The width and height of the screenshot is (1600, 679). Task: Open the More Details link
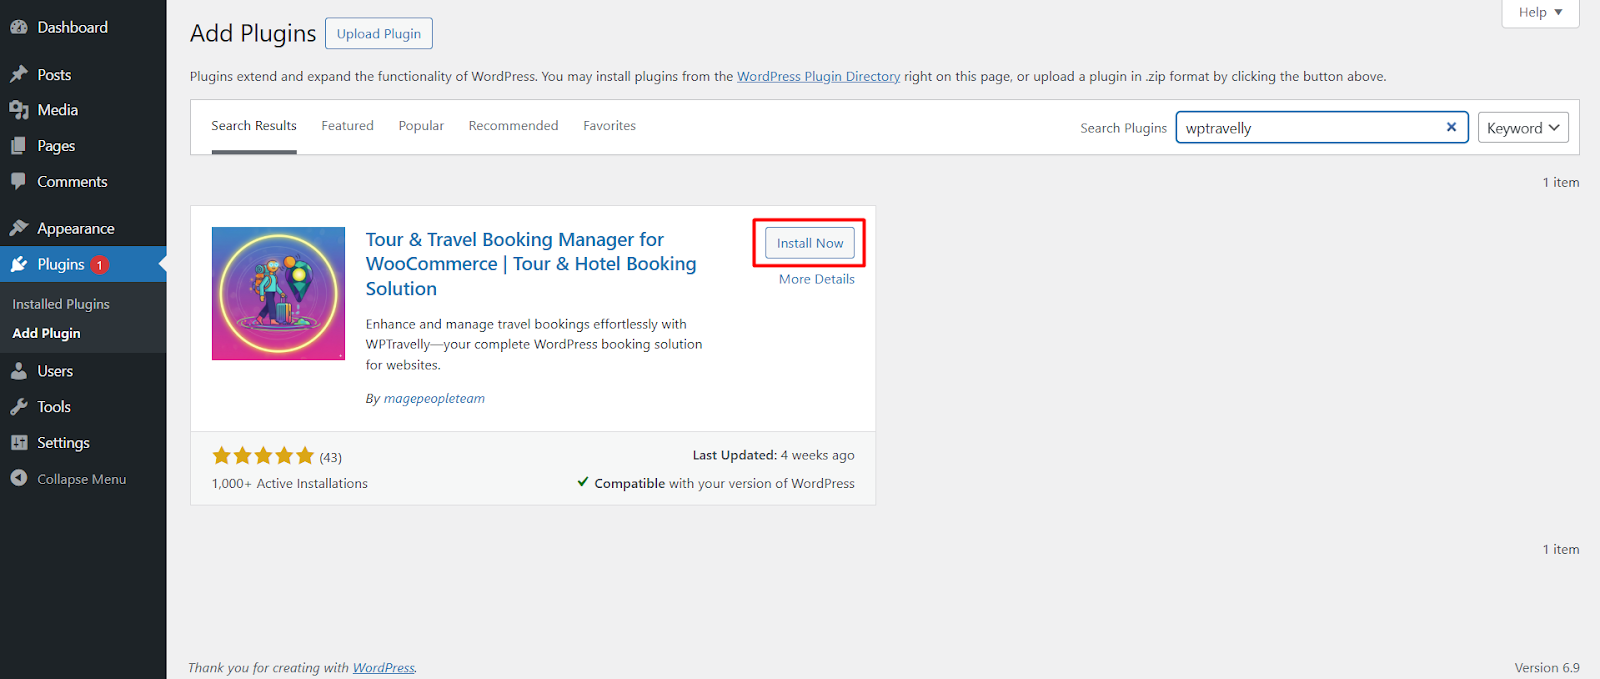click(816, 279)
